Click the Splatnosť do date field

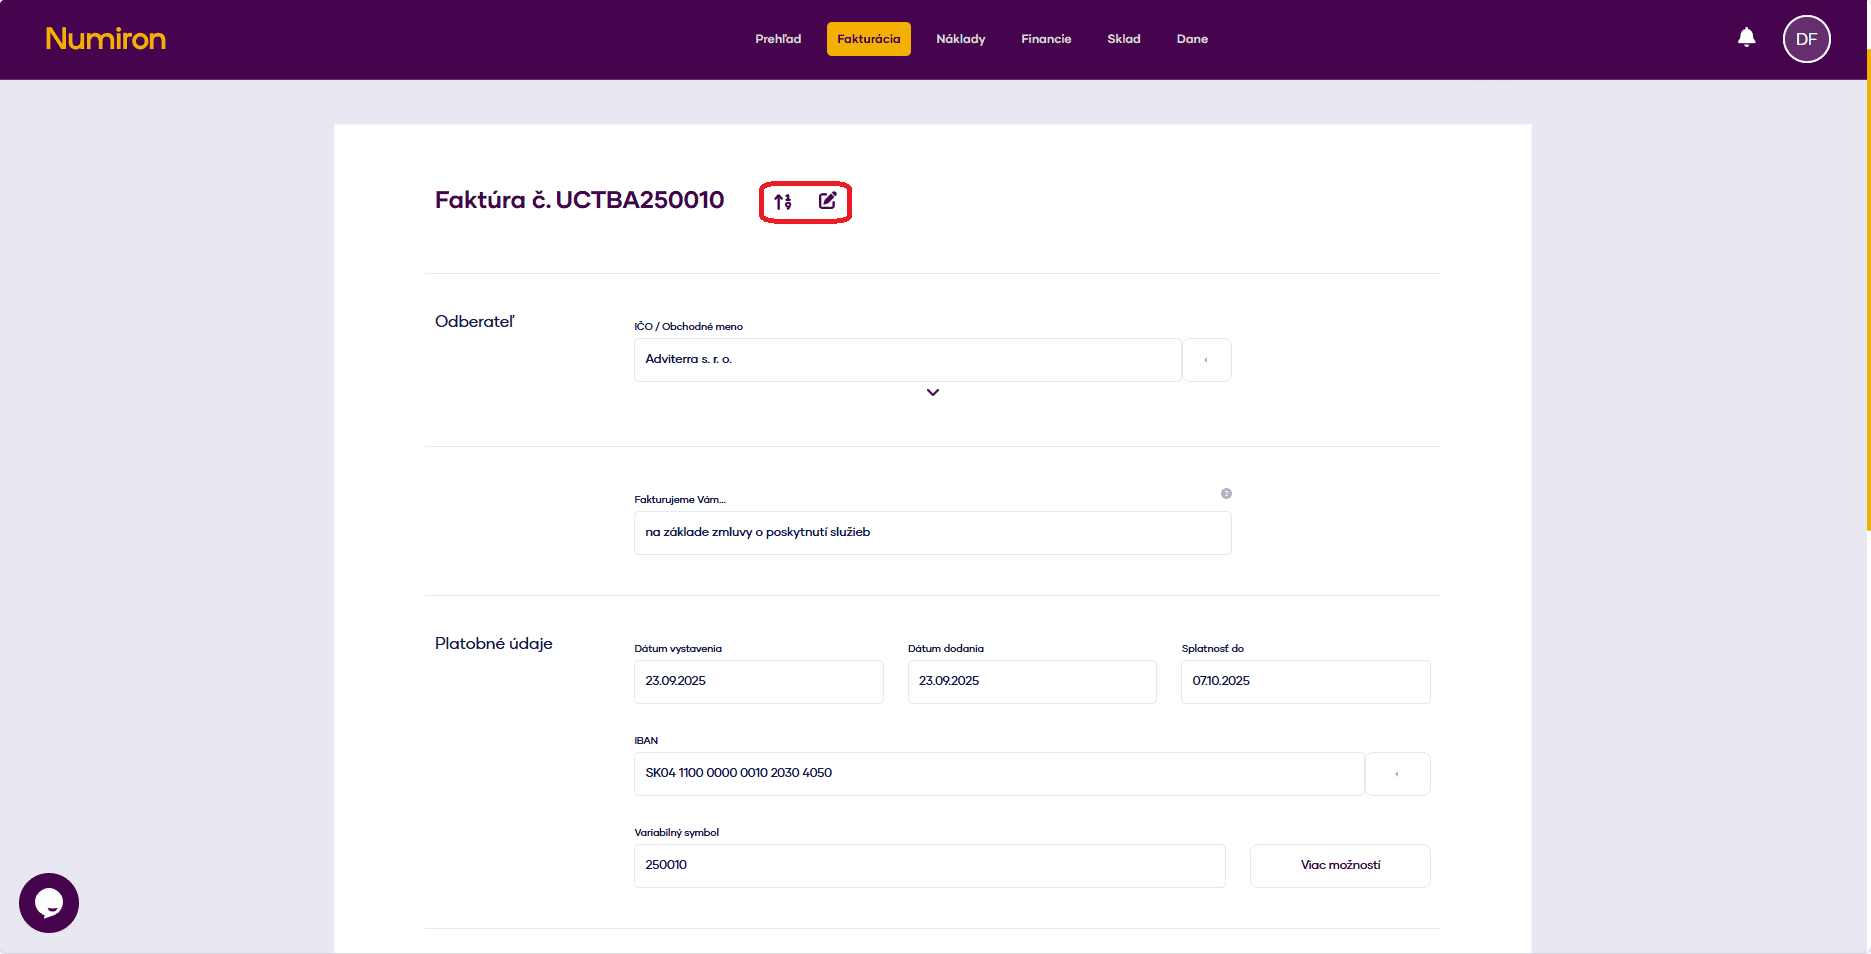(x=1304, y=681)
